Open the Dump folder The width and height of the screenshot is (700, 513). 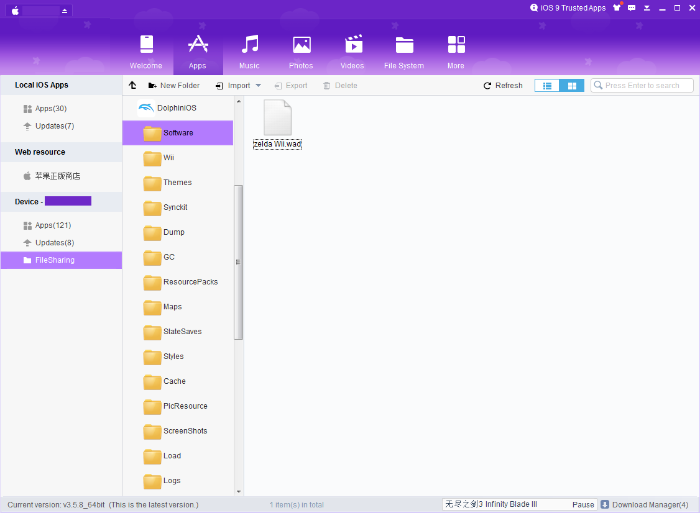click(x=178, y=232)
